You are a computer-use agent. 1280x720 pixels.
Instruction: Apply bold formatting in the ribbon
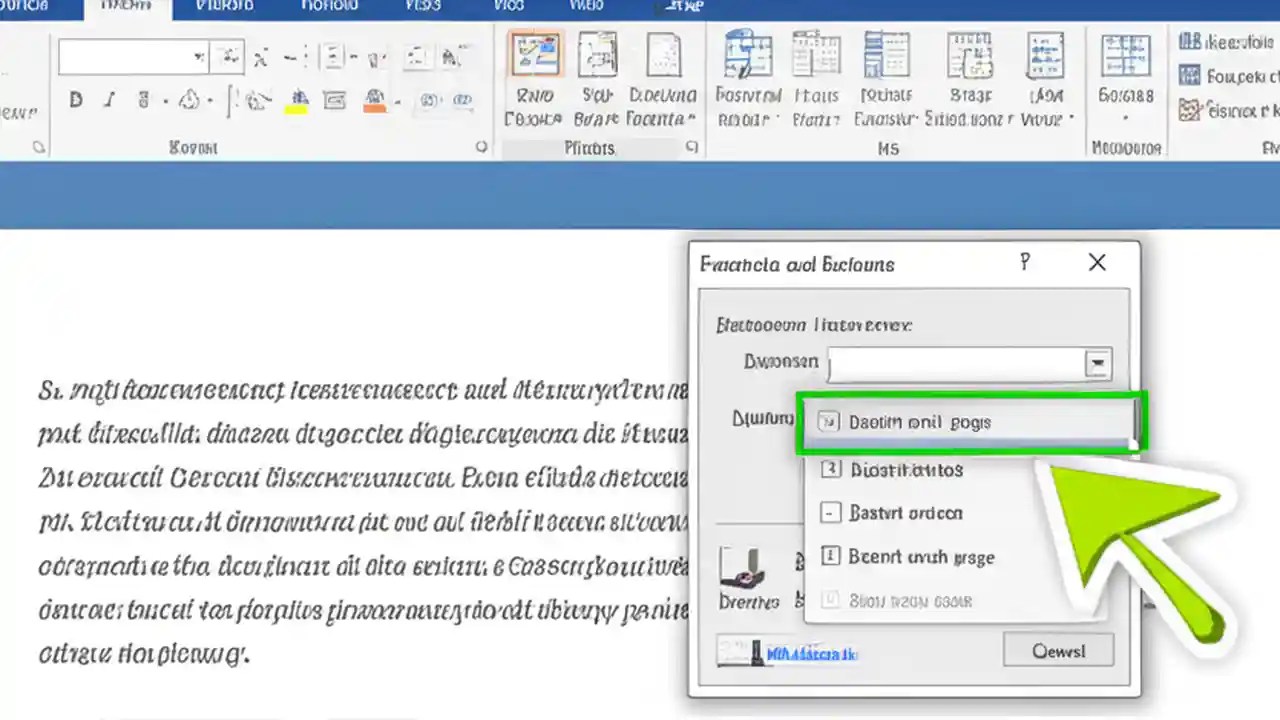(76, 99)
